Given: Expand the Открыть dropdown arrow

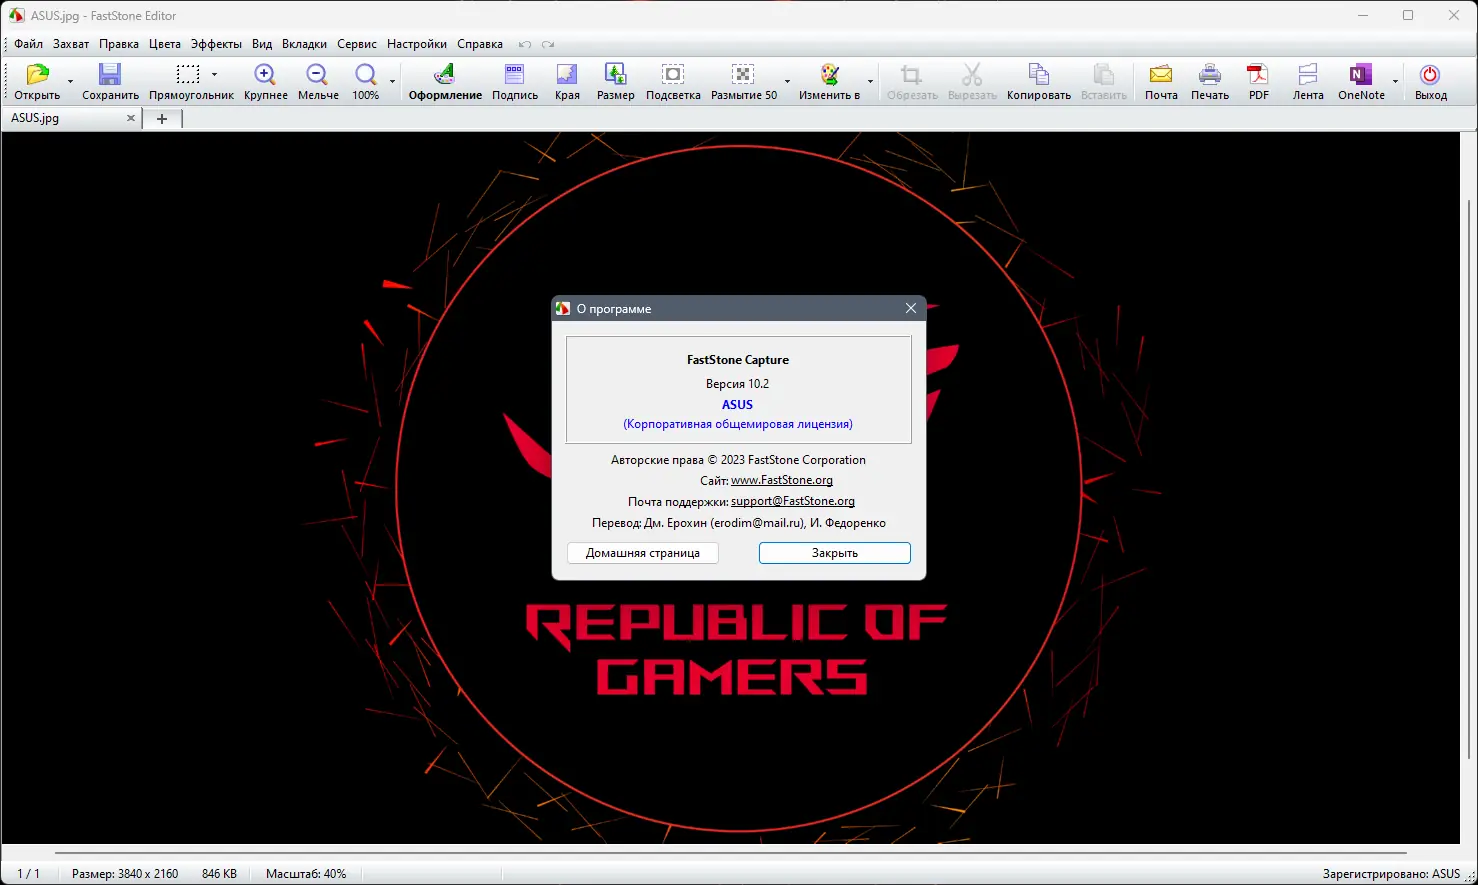Looking at the screenshot, I should coord(70,80).
